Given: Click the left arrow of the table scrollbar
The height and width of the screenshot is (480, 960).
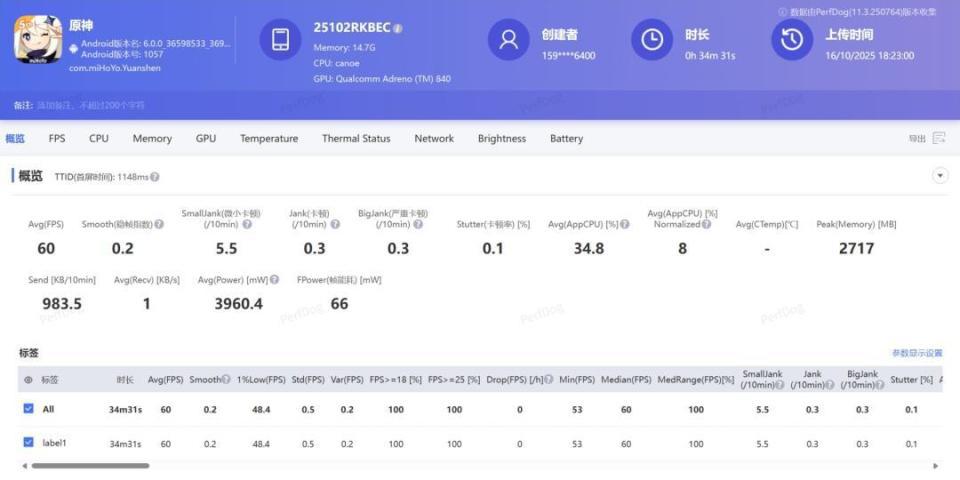Looking at the screenshot, I should click(x=24, y=466).
